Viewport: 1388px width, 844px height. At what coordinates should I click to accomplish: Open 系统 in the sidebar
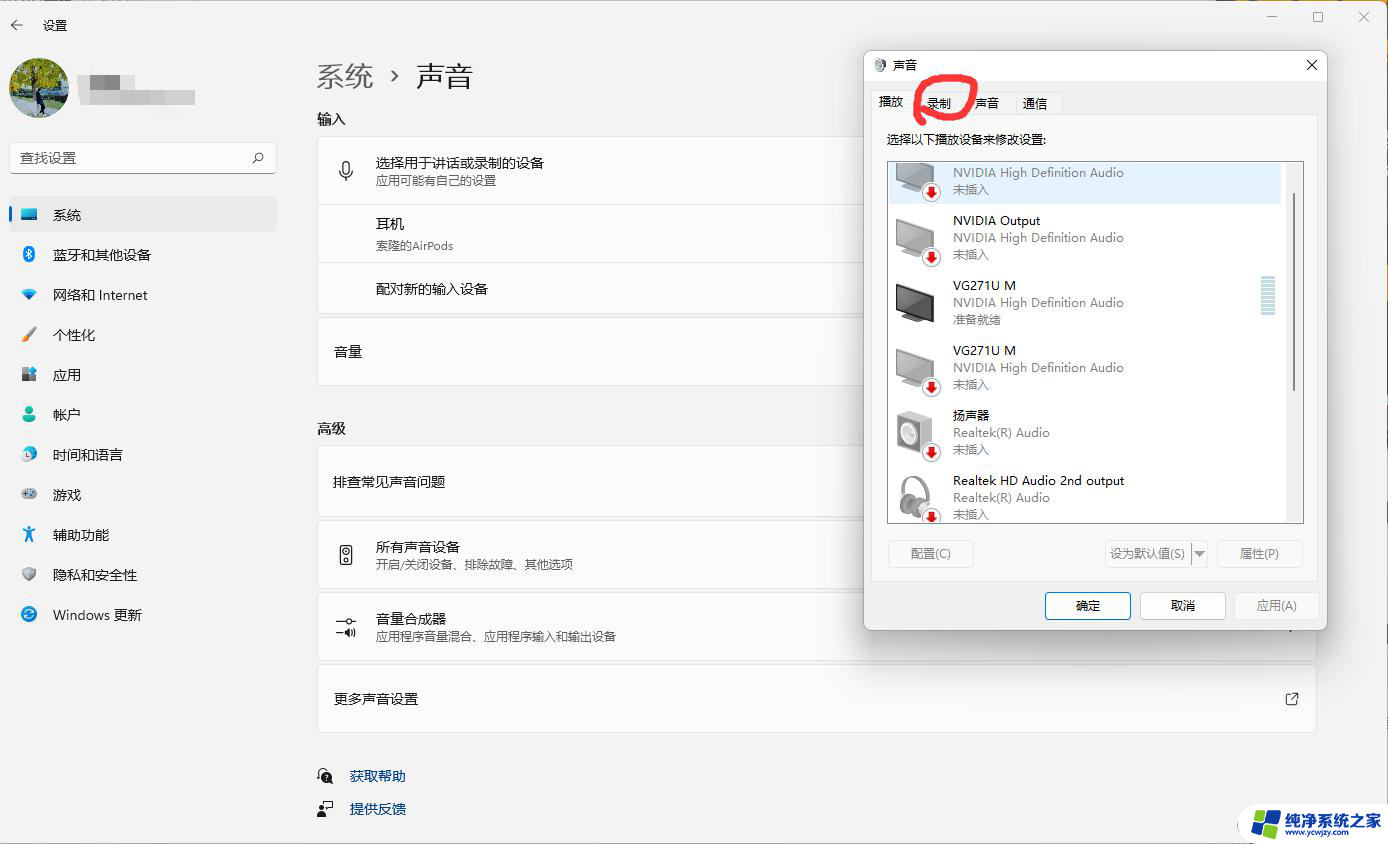(143, 215)
